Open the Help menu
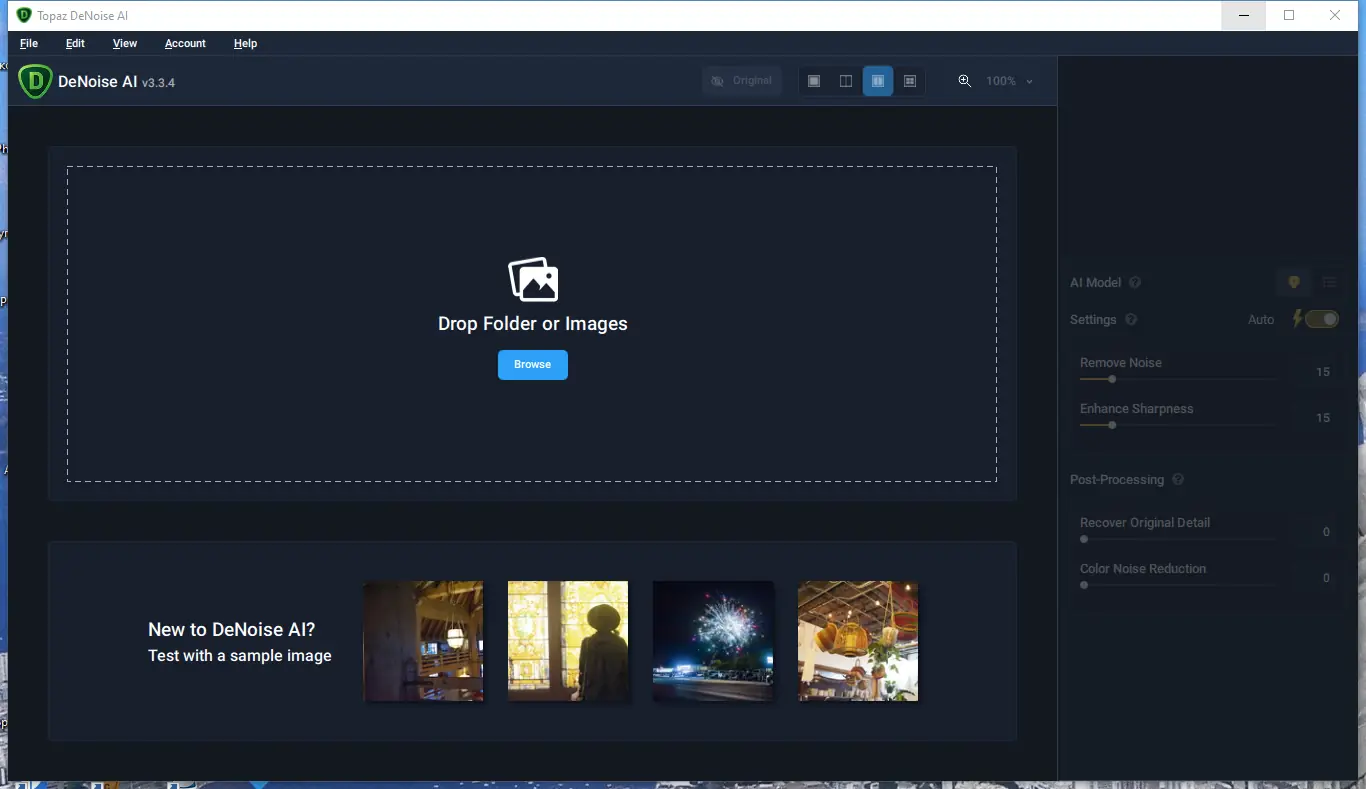Image resolution: width=1366 pixels, height=789 pixels. (245, 43)
